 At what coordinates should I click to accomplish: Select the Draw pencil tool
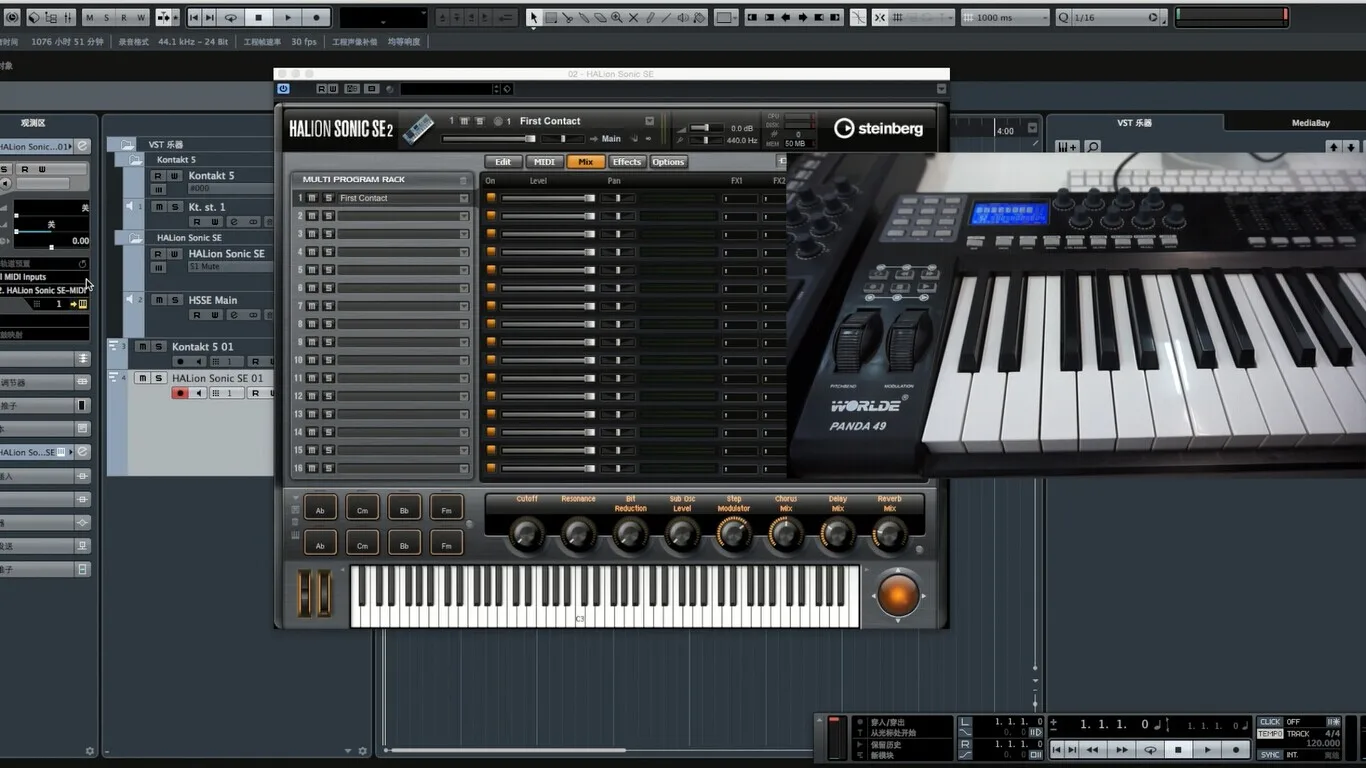coord(650,17)
